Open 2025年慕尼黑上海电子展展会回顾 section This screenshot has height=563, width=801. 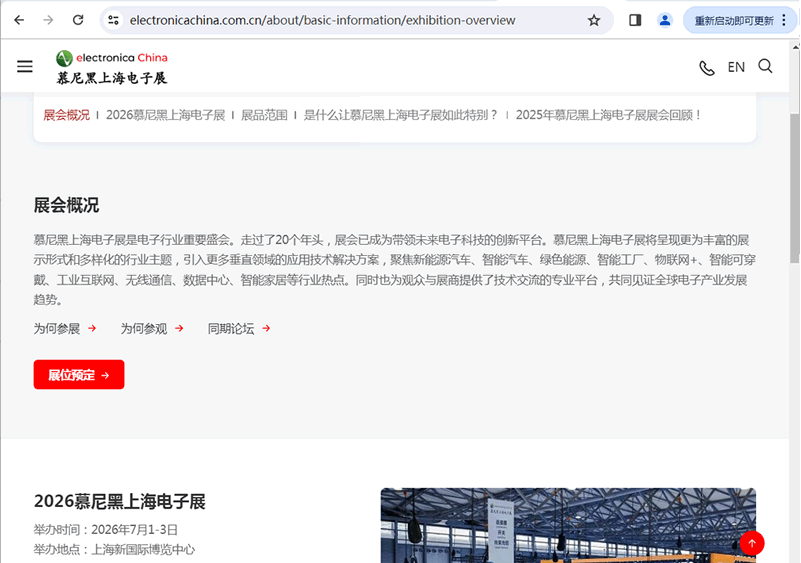pyautogui.click(x=608, y=115)
